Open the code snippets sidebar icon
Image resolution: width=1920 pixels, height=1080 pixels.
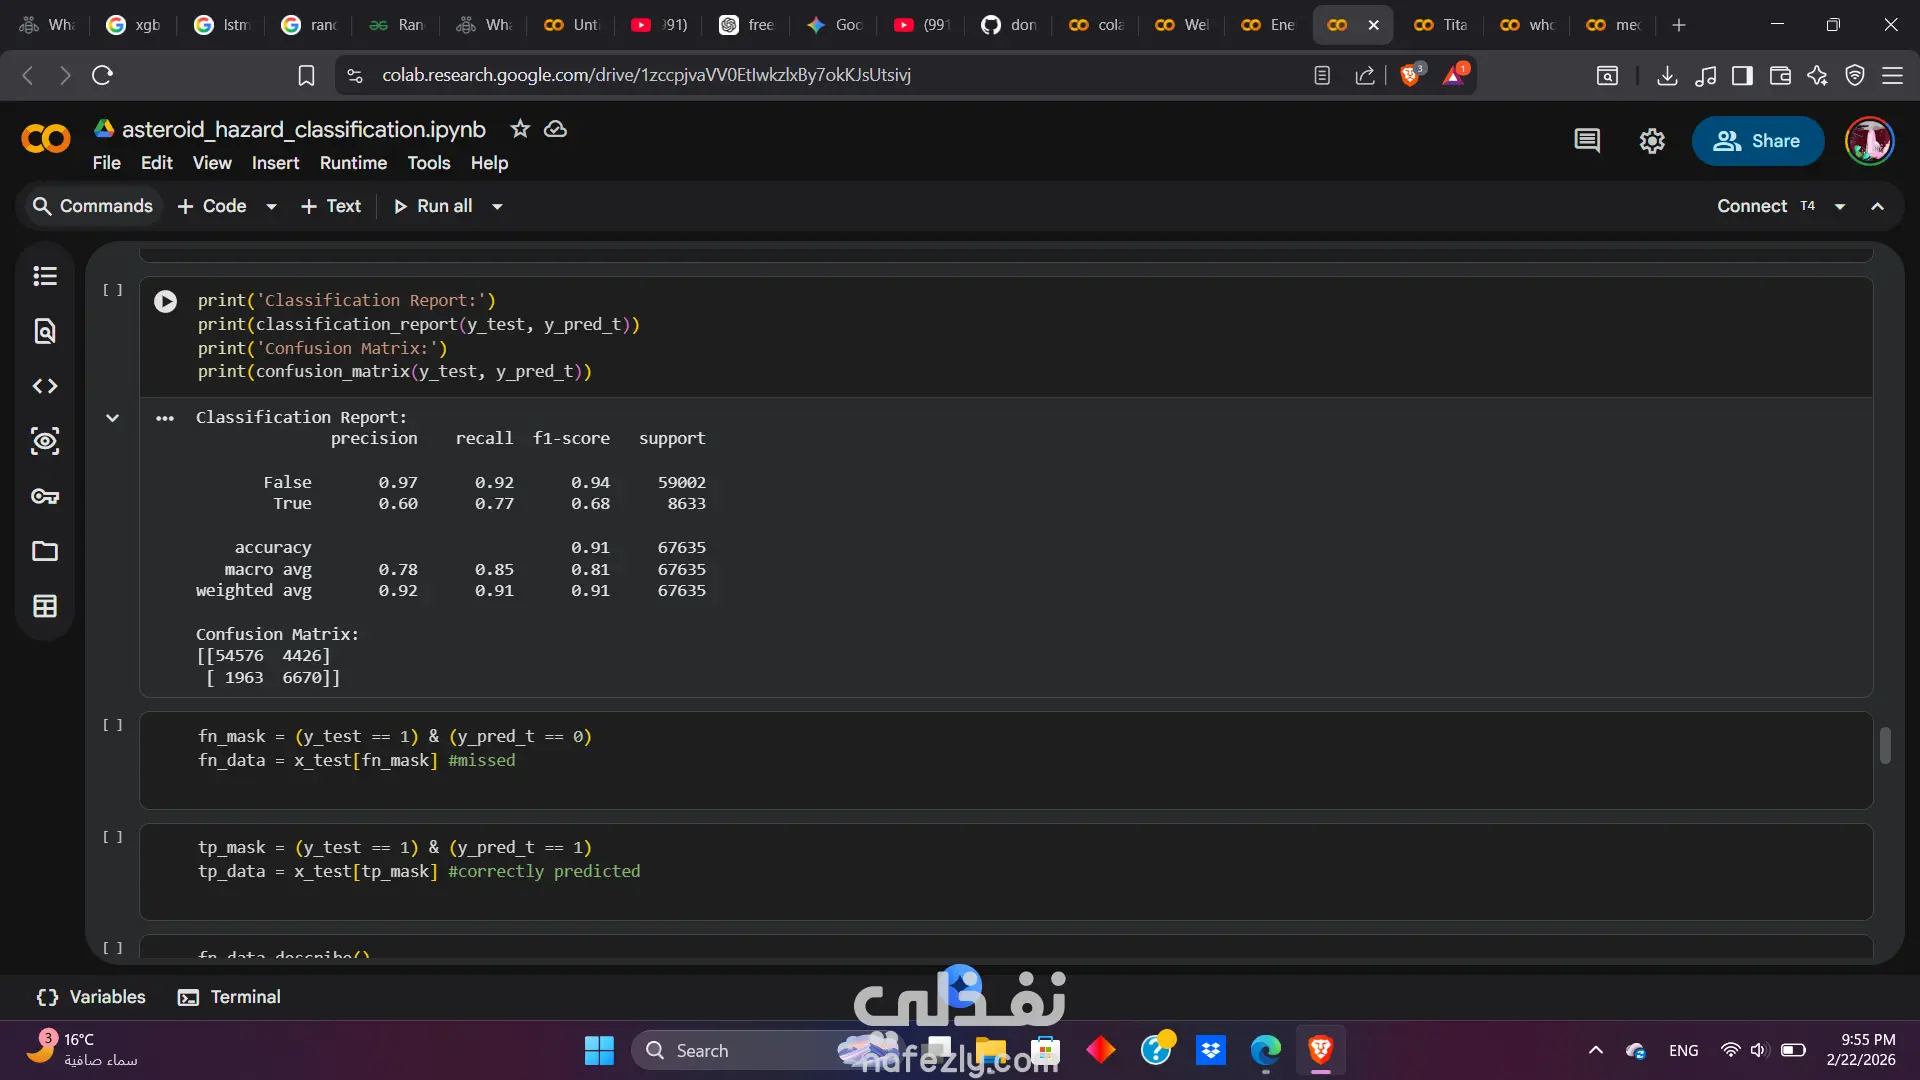pyautogui.click(x=45, y=386)
